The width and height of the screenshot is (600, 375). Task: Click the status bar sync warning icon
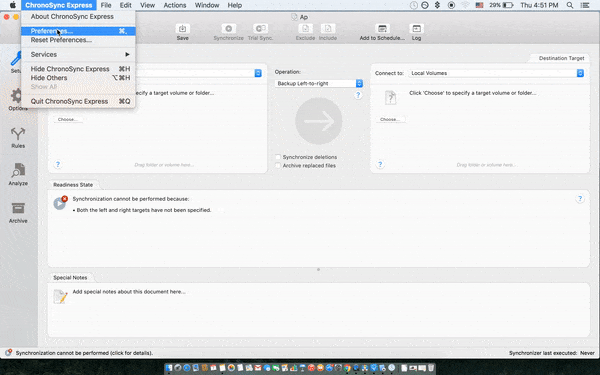click(8, 353)
